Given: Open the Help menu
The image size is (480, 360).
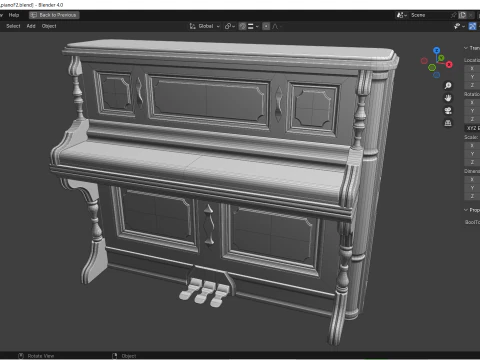Looking at the screenshot, I should [x=14, y=15].
